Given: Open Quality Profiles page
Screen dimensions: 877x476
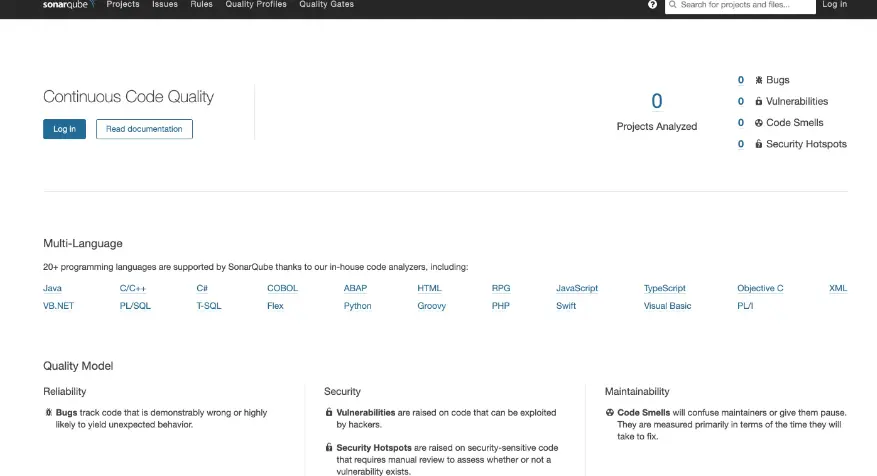Looking at the screenshot, I should click(x=256, y=4).
